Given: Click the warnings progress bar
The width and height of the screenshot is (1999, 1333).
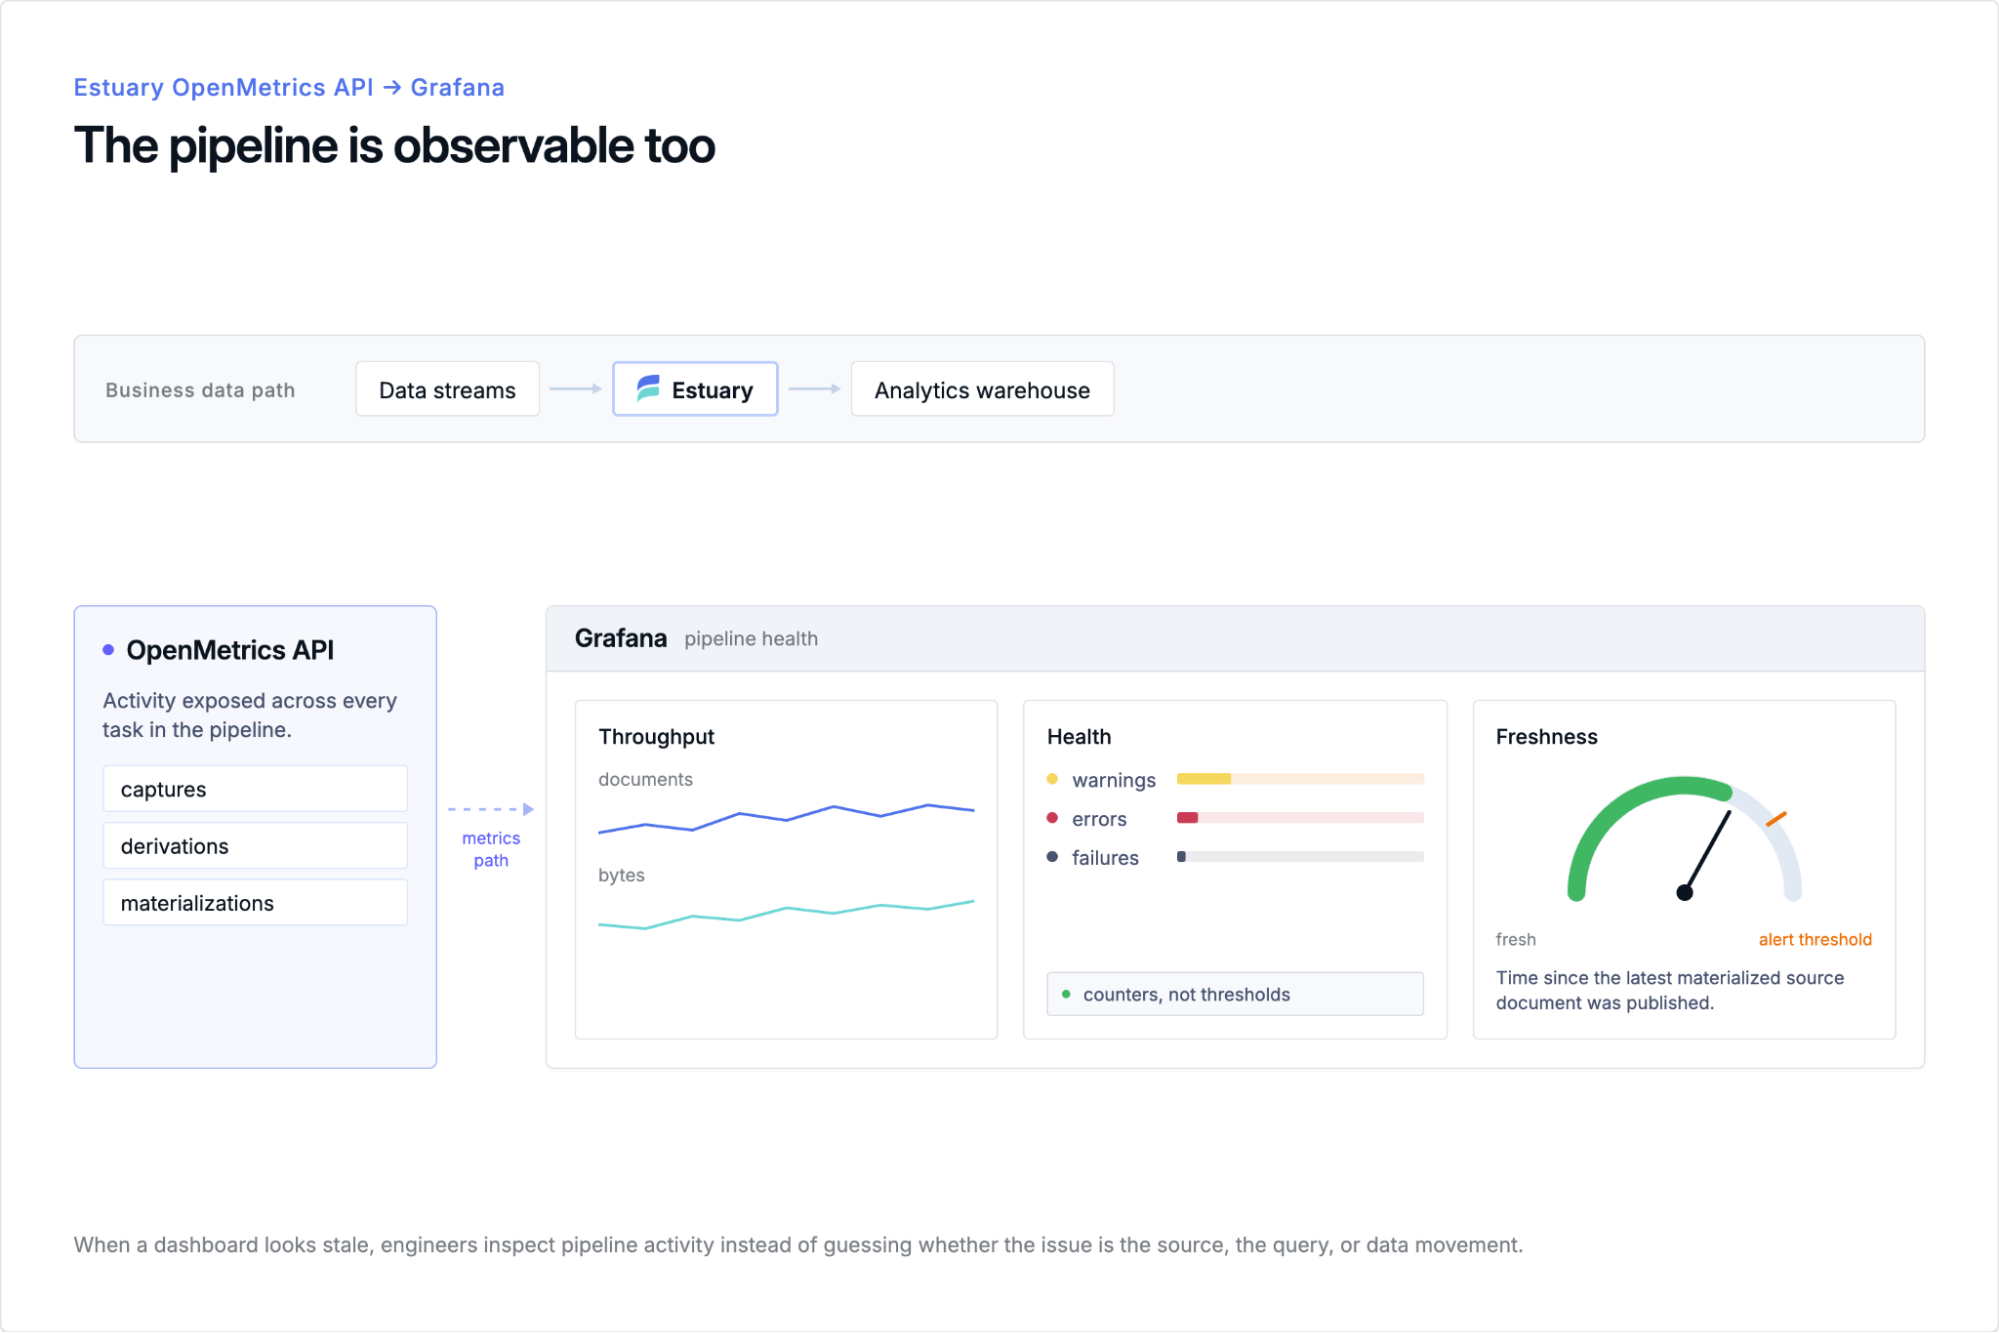Looking at the screenshot, I should coord(1300,779).
